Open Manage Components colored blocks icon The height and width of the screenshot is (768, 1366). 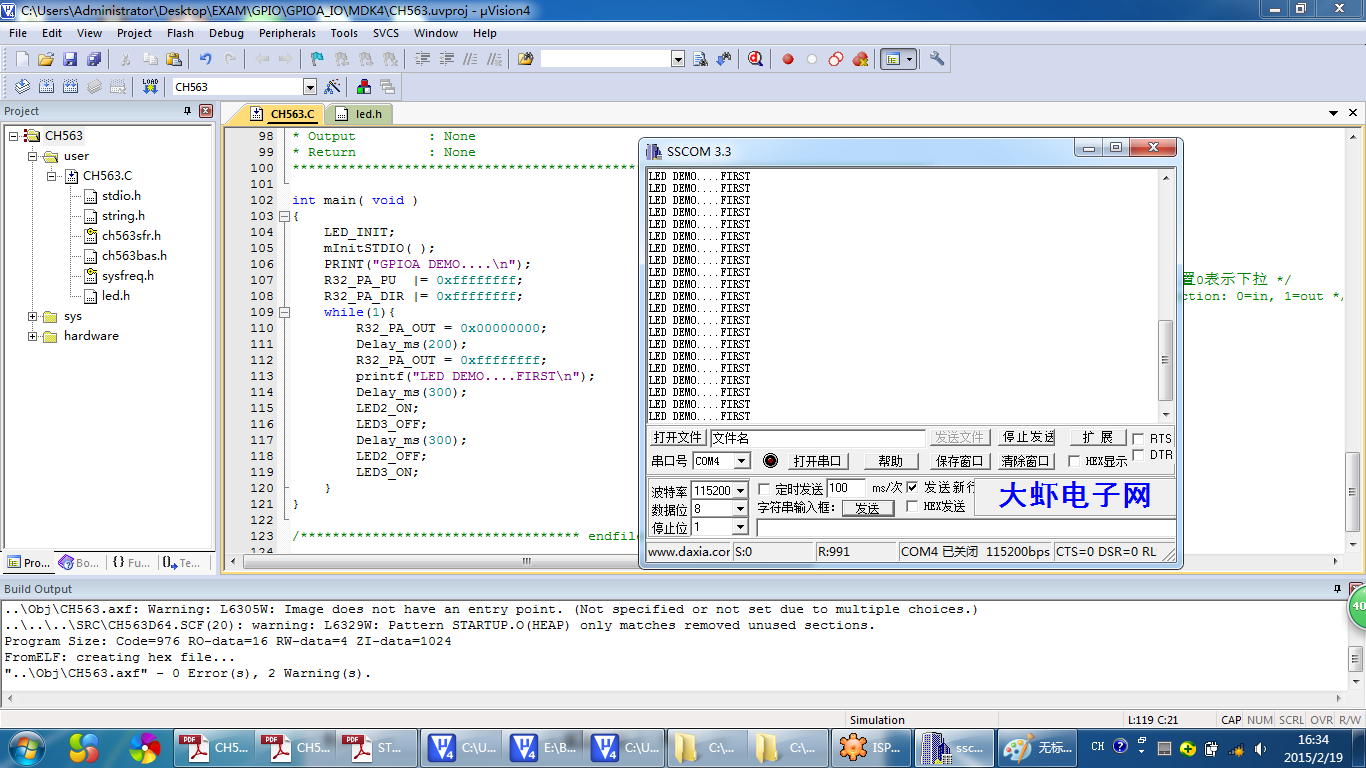tap(364, 87)
